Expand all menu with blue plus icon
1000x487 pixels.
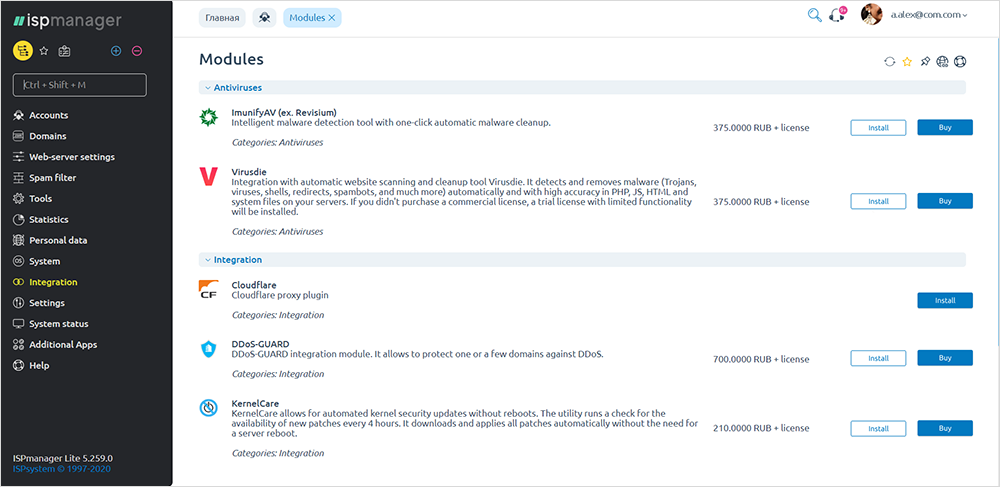(116, 51)
